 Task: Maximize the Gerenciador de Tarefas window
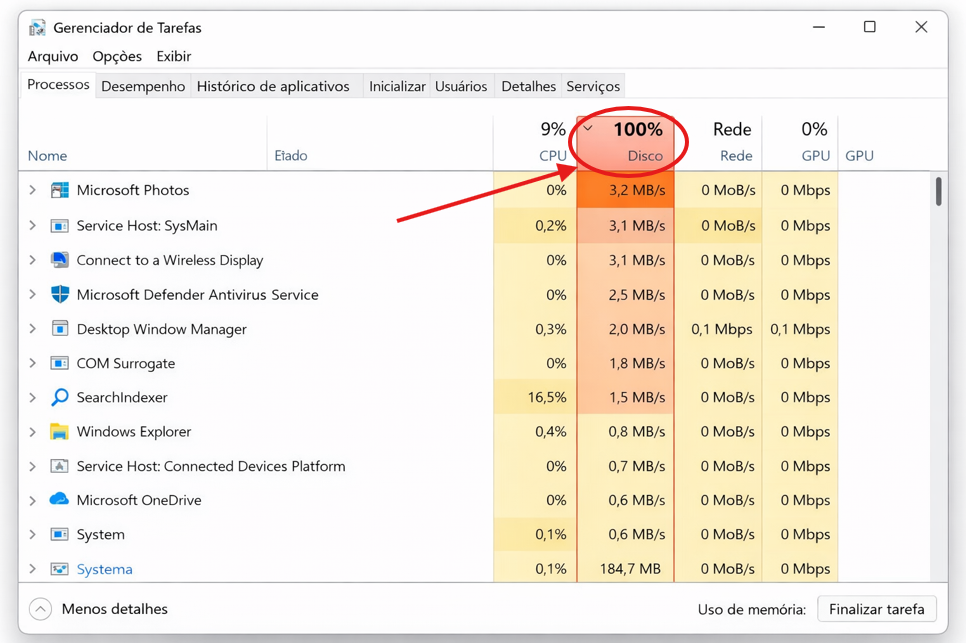tap(870, 27)
